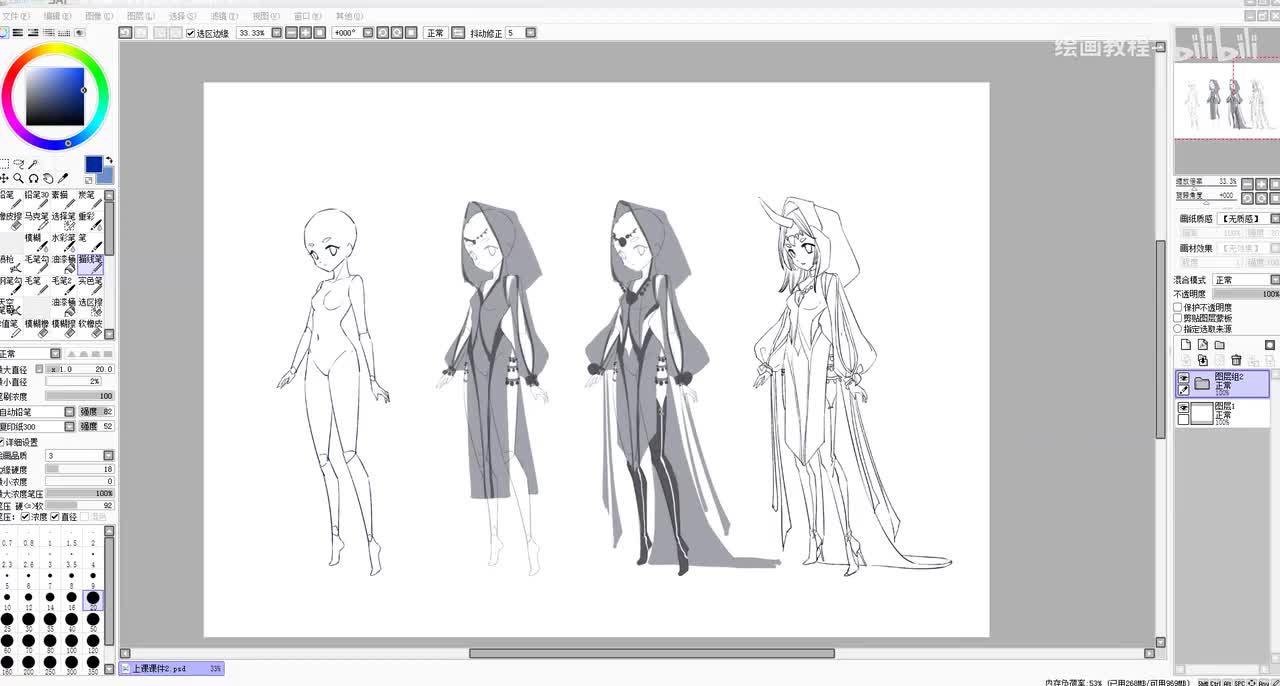Create a new layer in layer panel

coord(1186,345)
